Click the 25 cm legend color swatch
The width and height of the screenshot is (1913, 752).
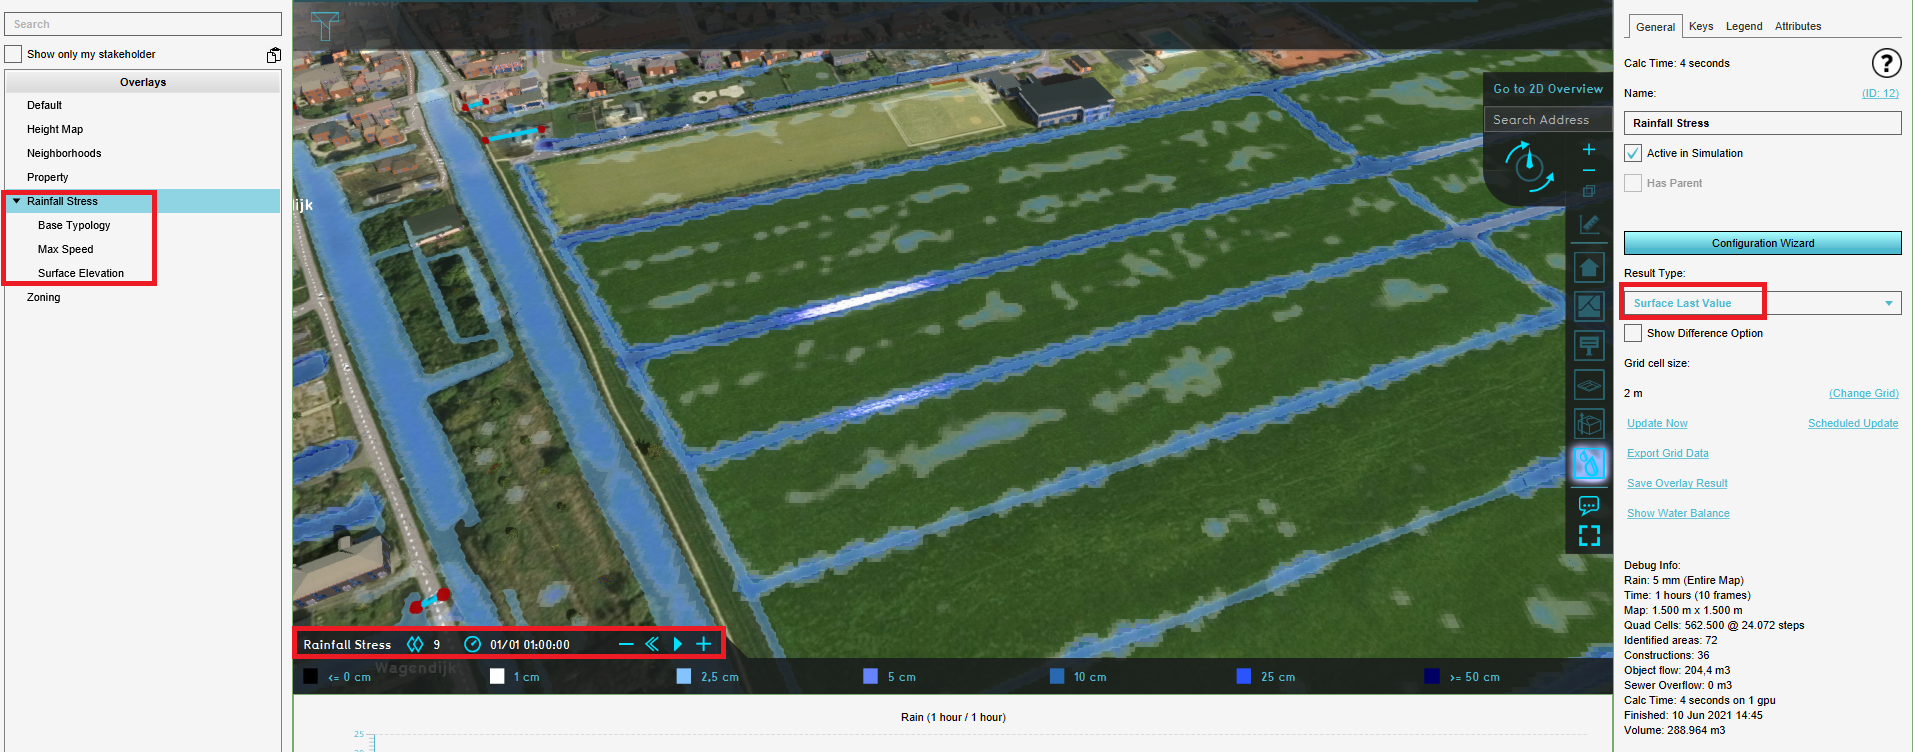[x=1243, y=676]
